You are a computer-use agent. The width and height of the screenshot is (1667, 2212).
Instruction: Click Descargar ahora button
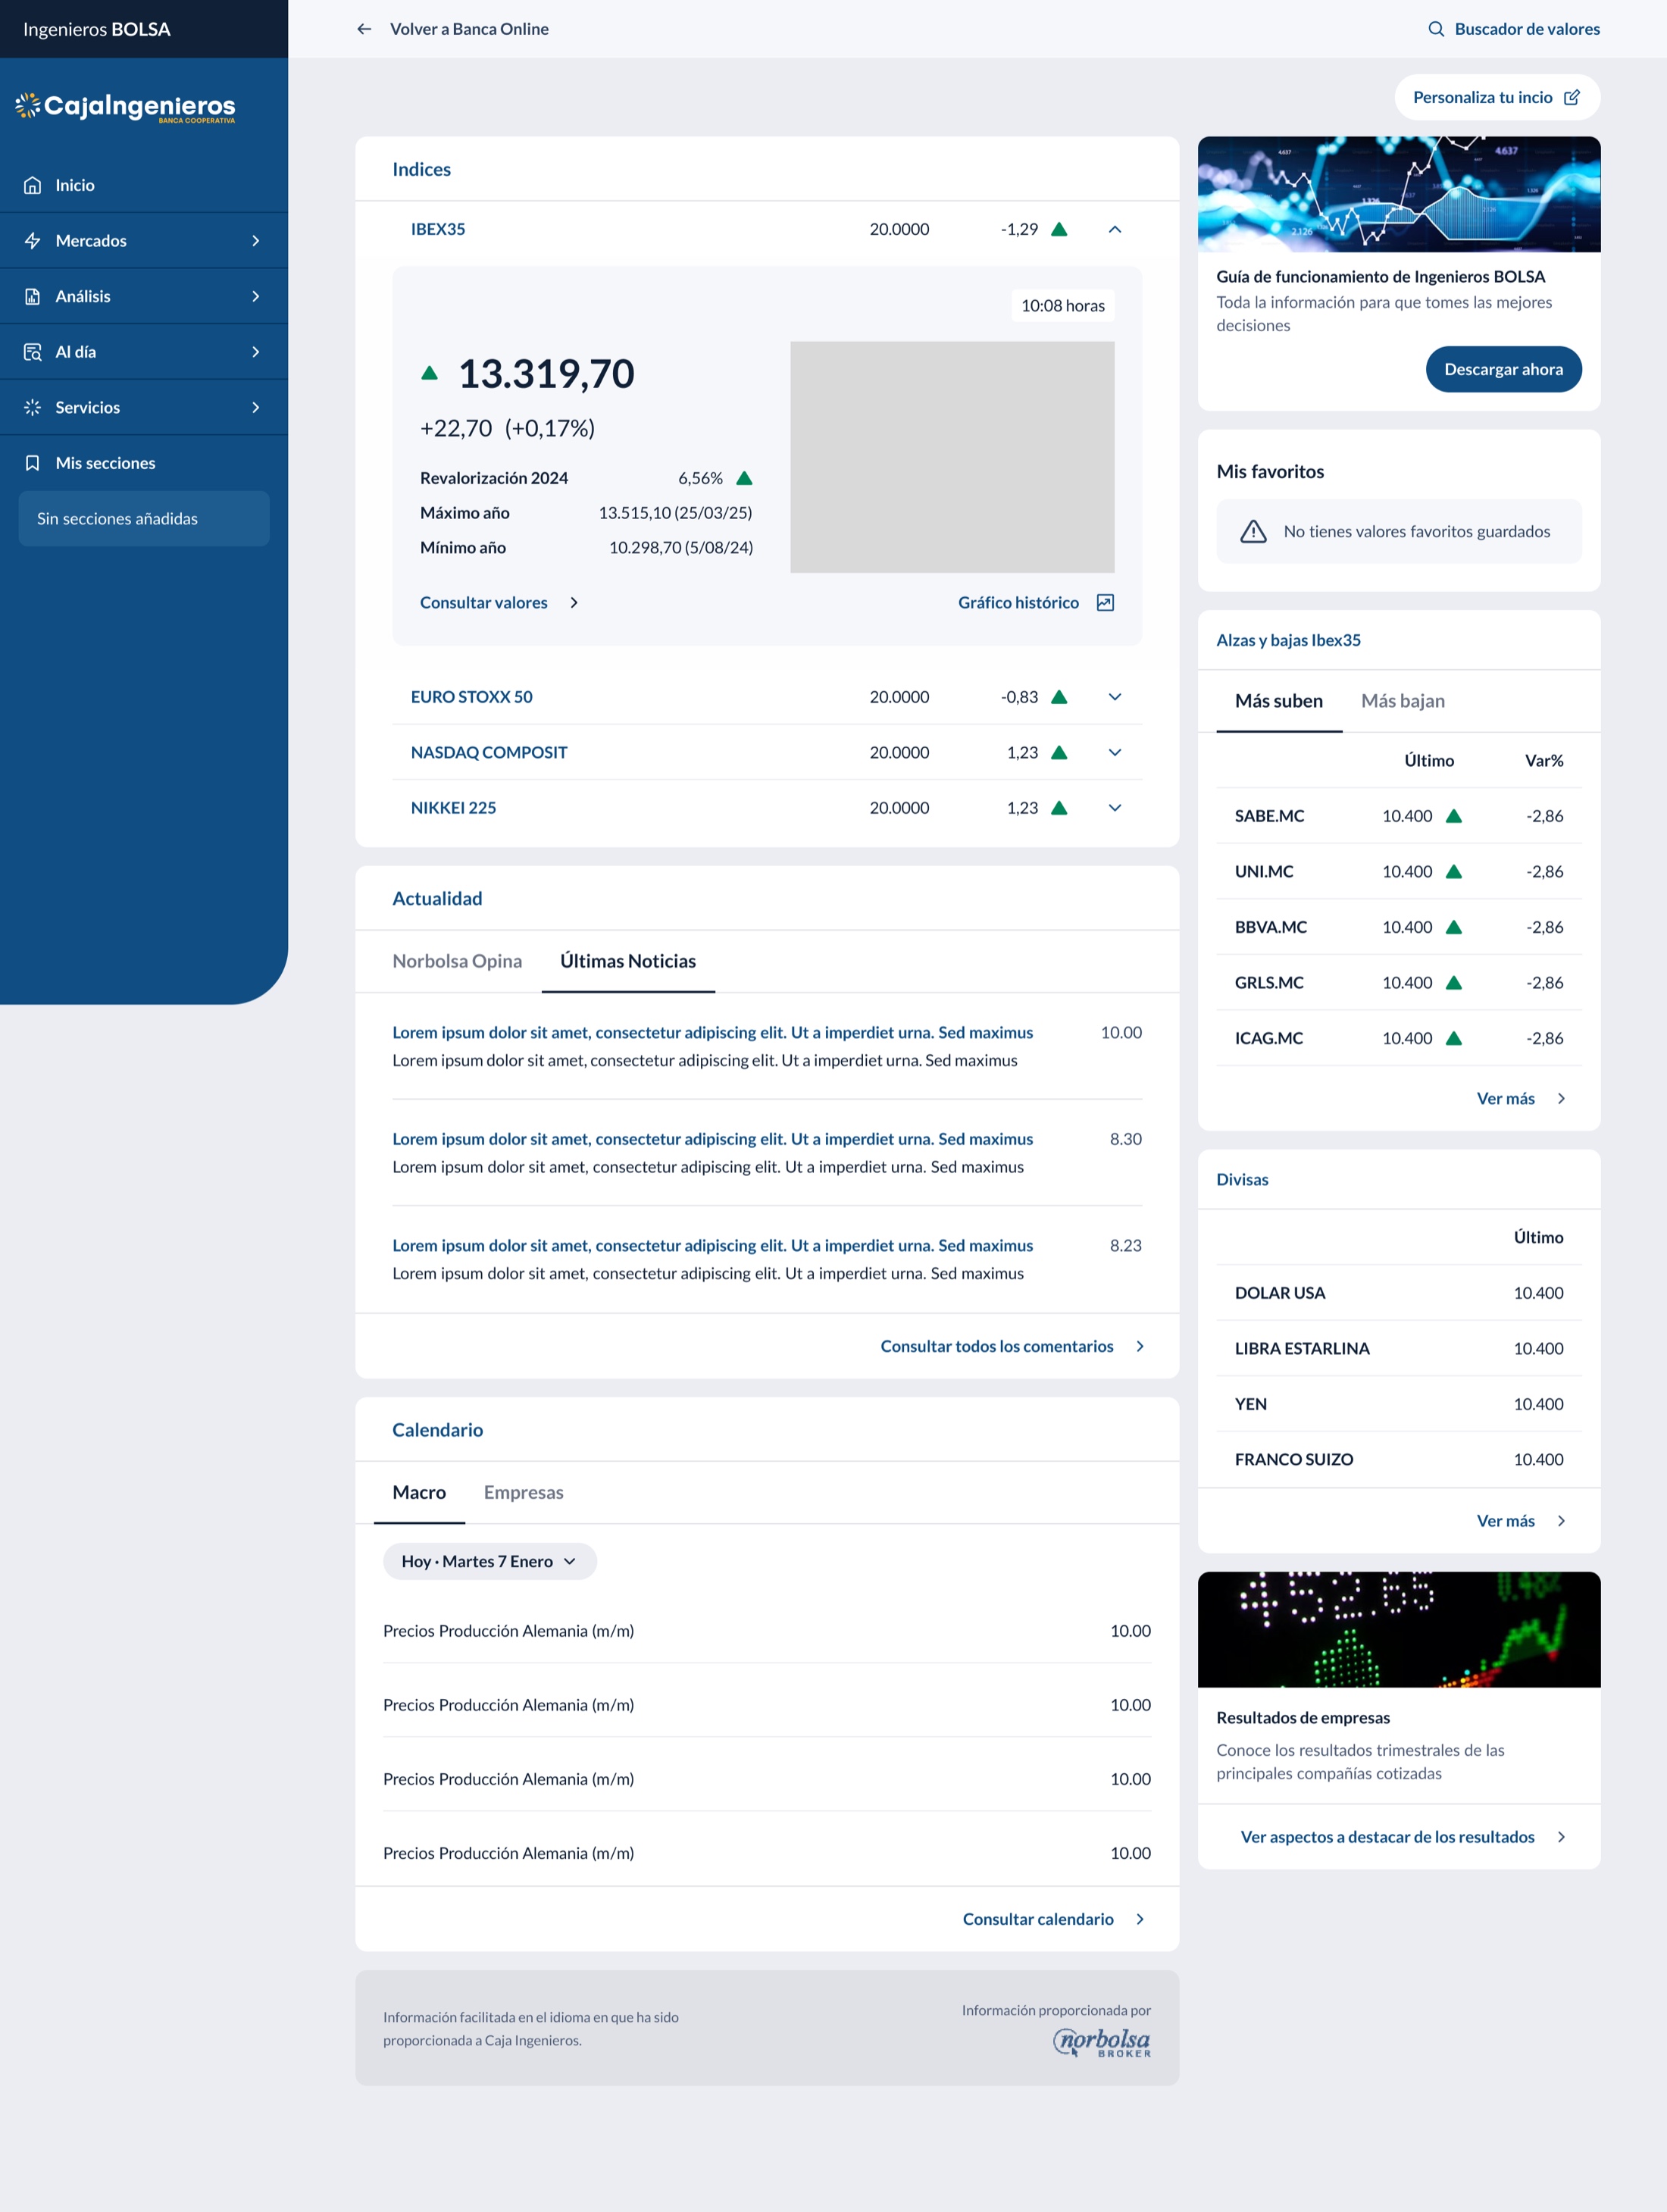coord(1503,369)
